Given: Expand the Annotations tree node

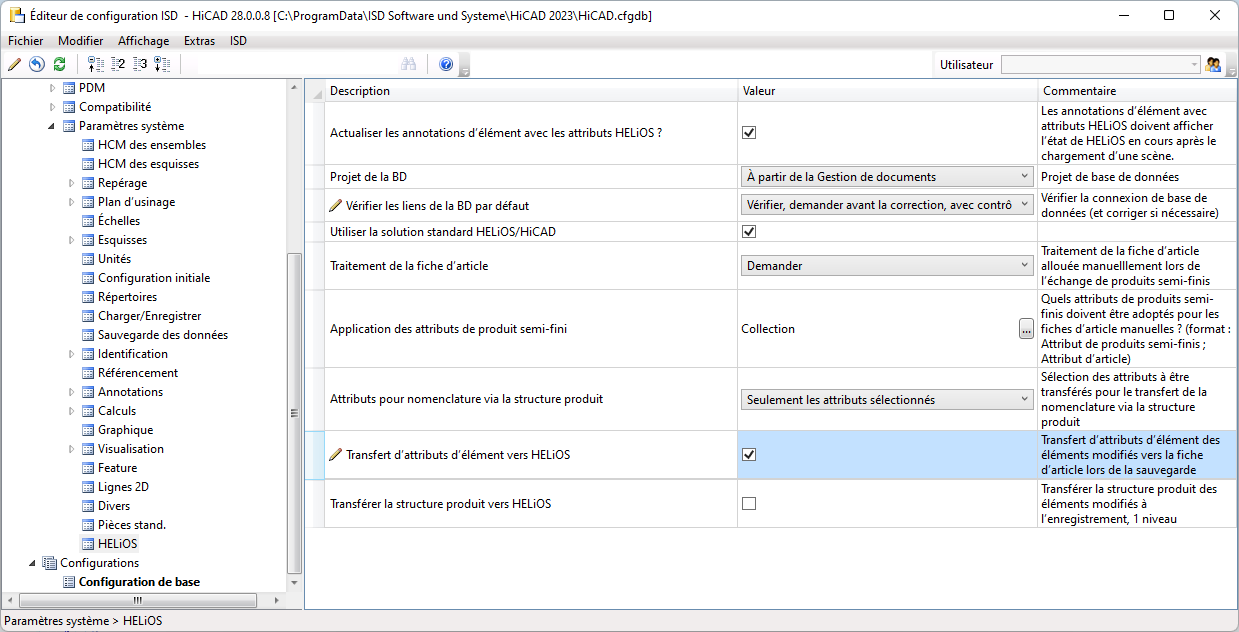Looking at the screenshot, I should [x=72, y=392].
